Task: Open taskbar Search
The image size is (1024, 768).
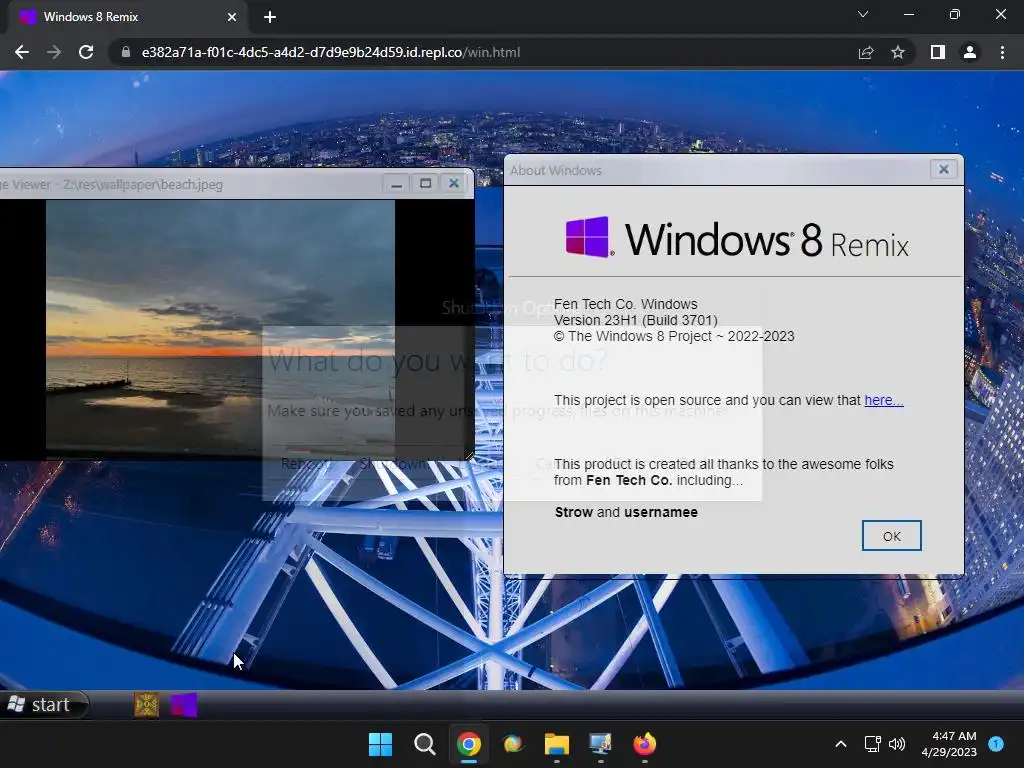Action: [x=424, y=744]
